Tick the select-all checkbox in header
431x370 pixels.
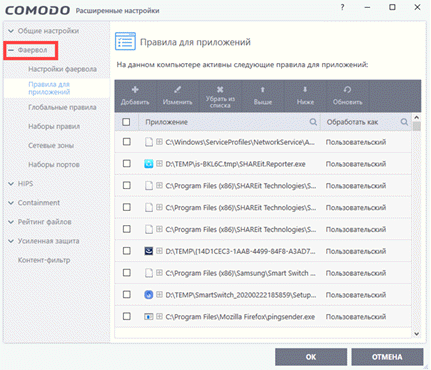click(x=126, y=122)
